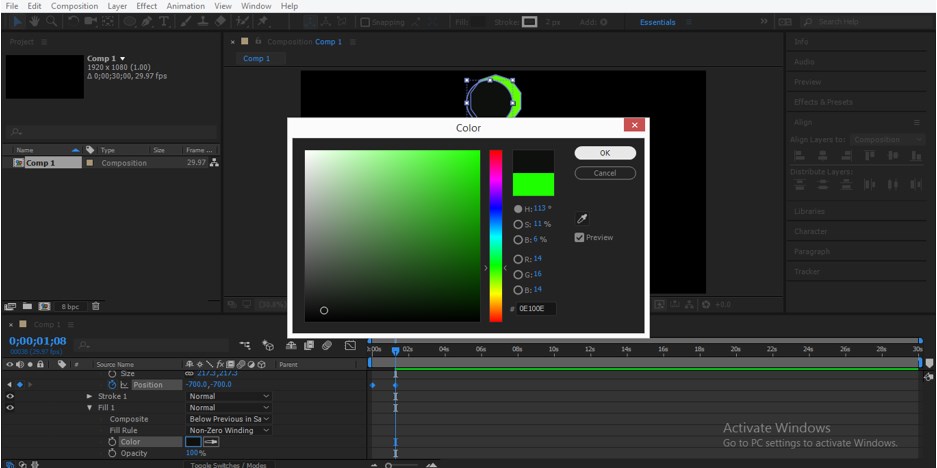Hide Fill 1 with its eye icon
This screenshot has height=468, width=937.
10,408
